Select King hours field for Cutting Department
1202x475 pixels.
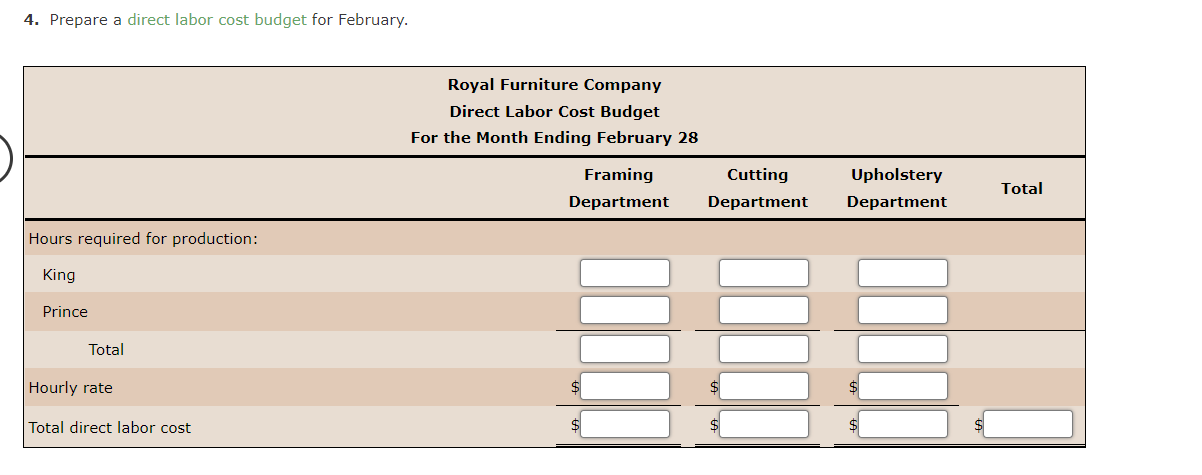pos(764,273)
